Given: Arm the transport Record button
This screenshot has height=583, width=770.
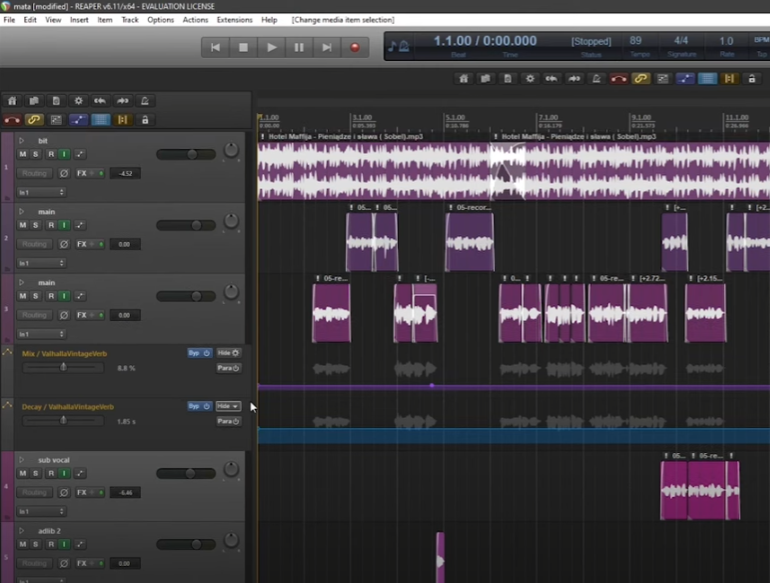Looking at the screenshot, I should pyautogui.click(x=355, y=48).
